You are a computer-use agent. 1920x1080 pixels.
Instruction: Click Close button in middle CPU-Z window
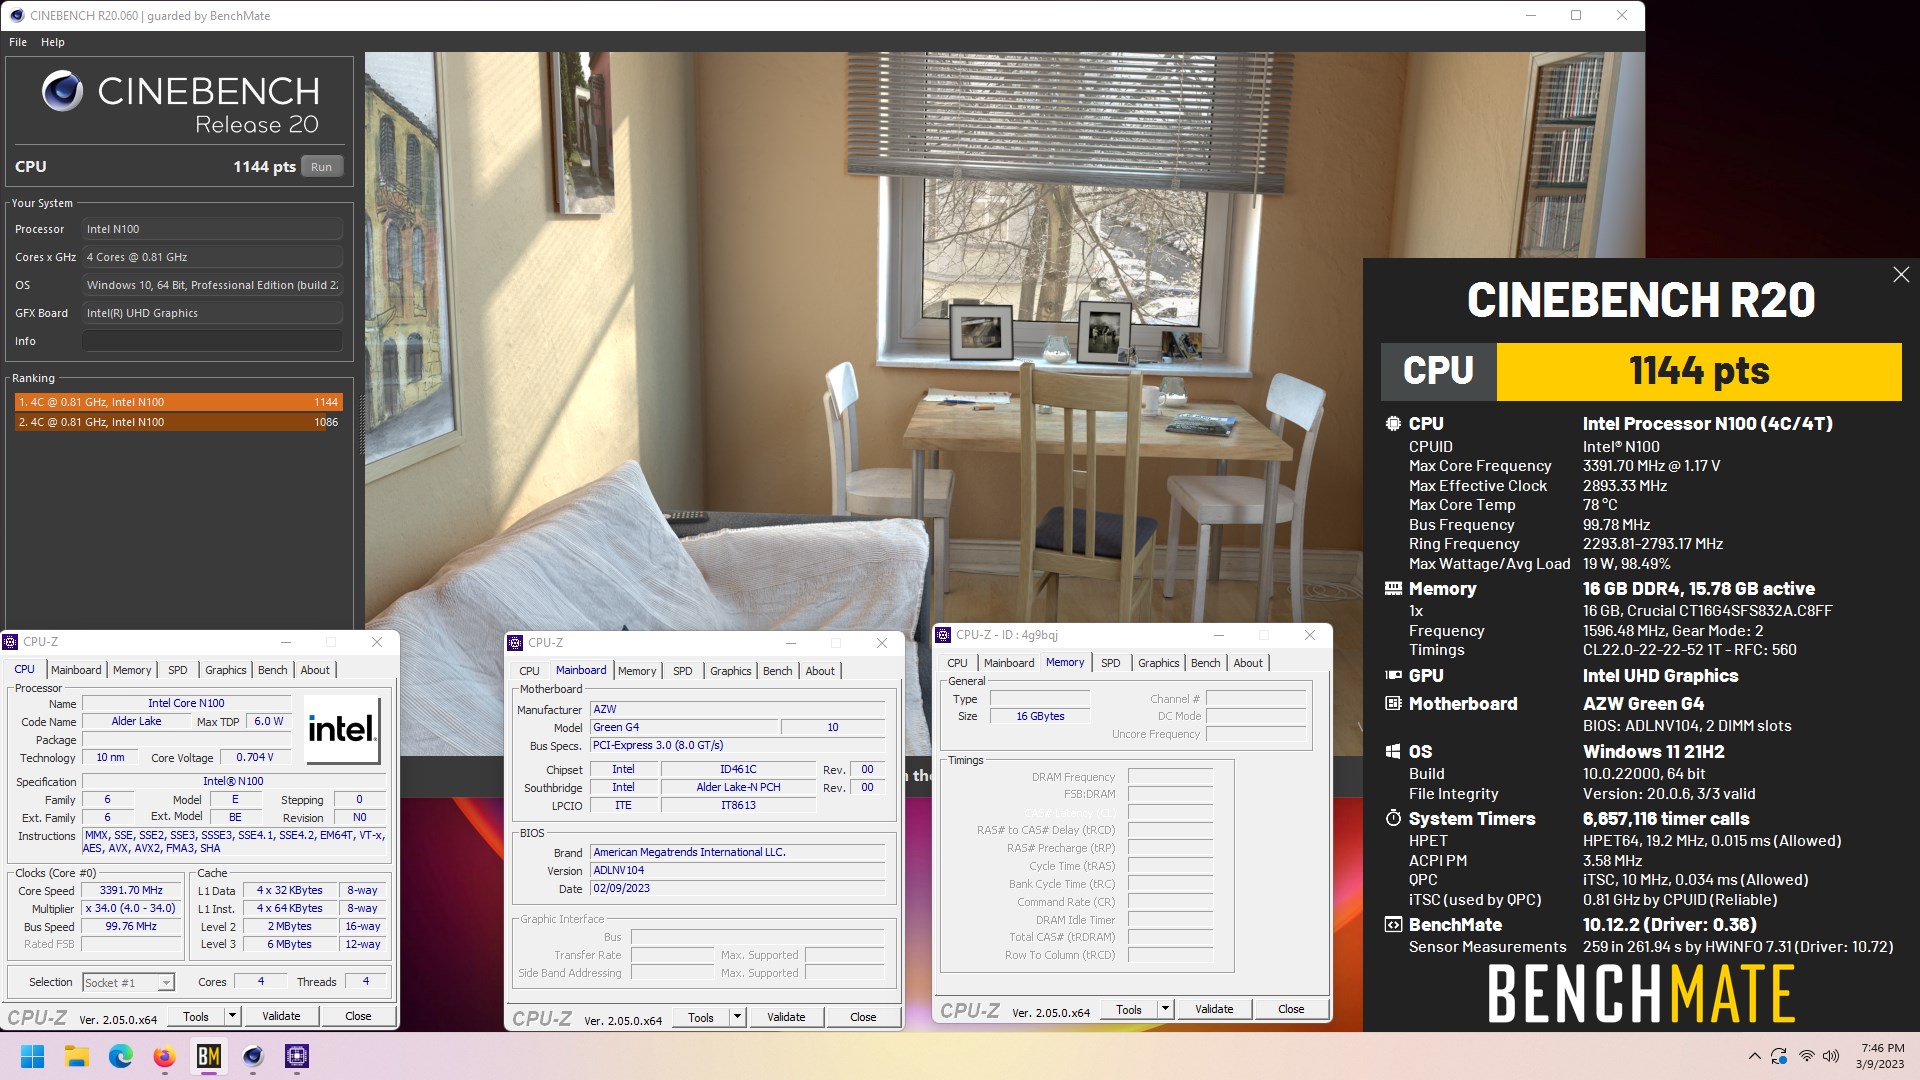[863, 1017]
